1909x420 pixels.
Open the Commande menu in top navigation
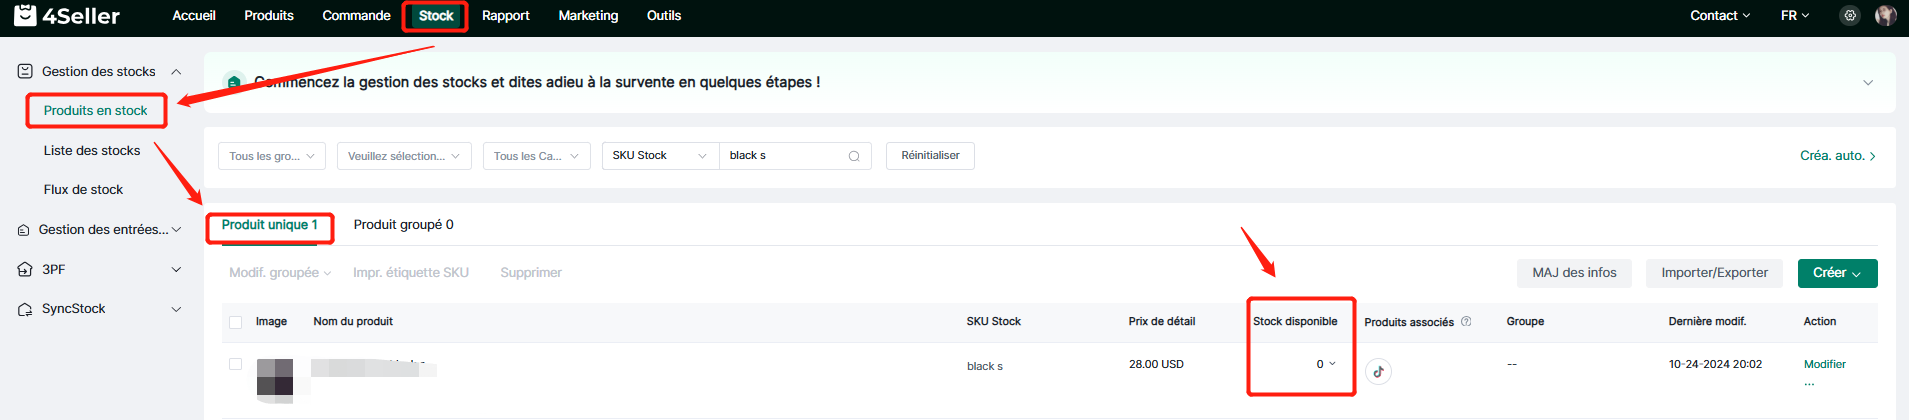point(356,16)
